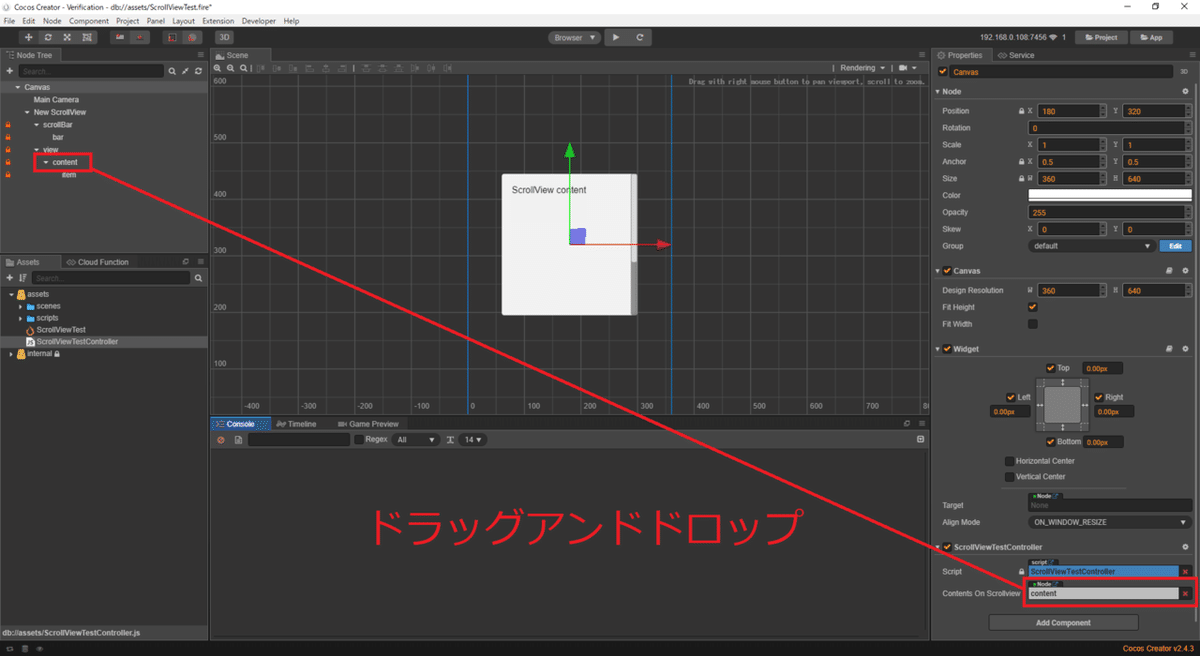Image resolution: width=1200 pixels, height=656 pixels.
Task: Click the Node Tree search magnifier icon
Action: pos(172,71)
